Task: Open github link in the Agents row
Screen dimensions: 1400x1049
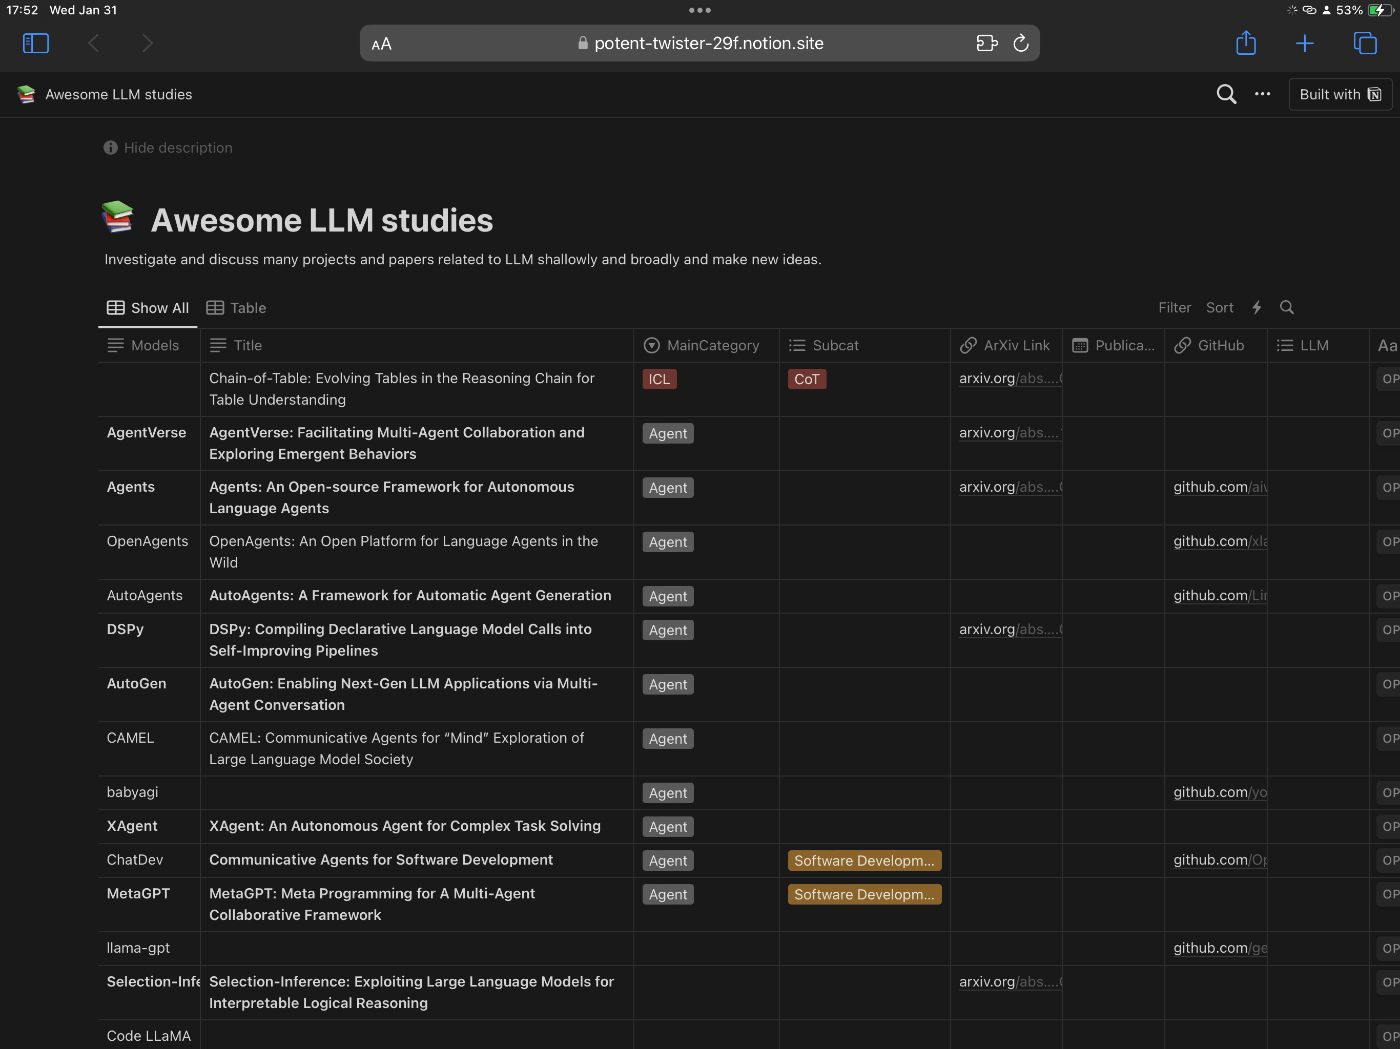Action: tap(1220, 487)
